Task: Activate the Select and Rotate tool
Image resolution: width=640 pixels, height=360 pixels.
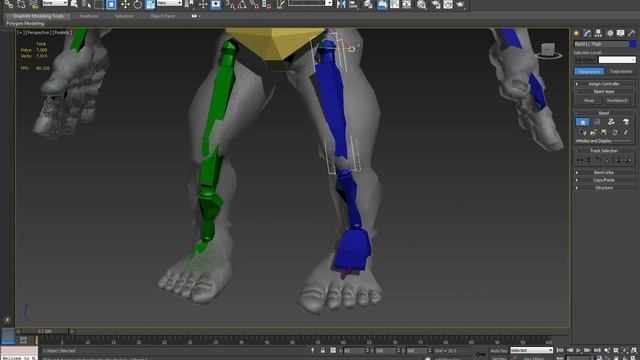Action: tap(138, 4)
